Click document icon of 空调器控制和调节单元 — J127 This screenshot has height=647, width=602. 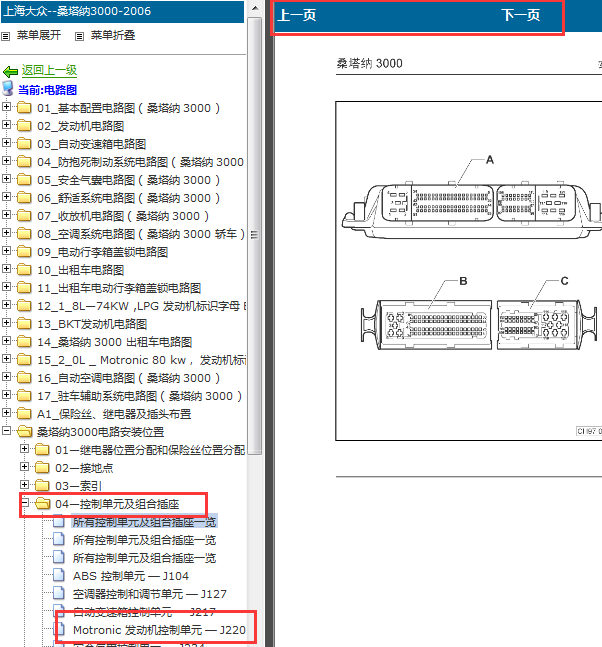pos(59,593)
